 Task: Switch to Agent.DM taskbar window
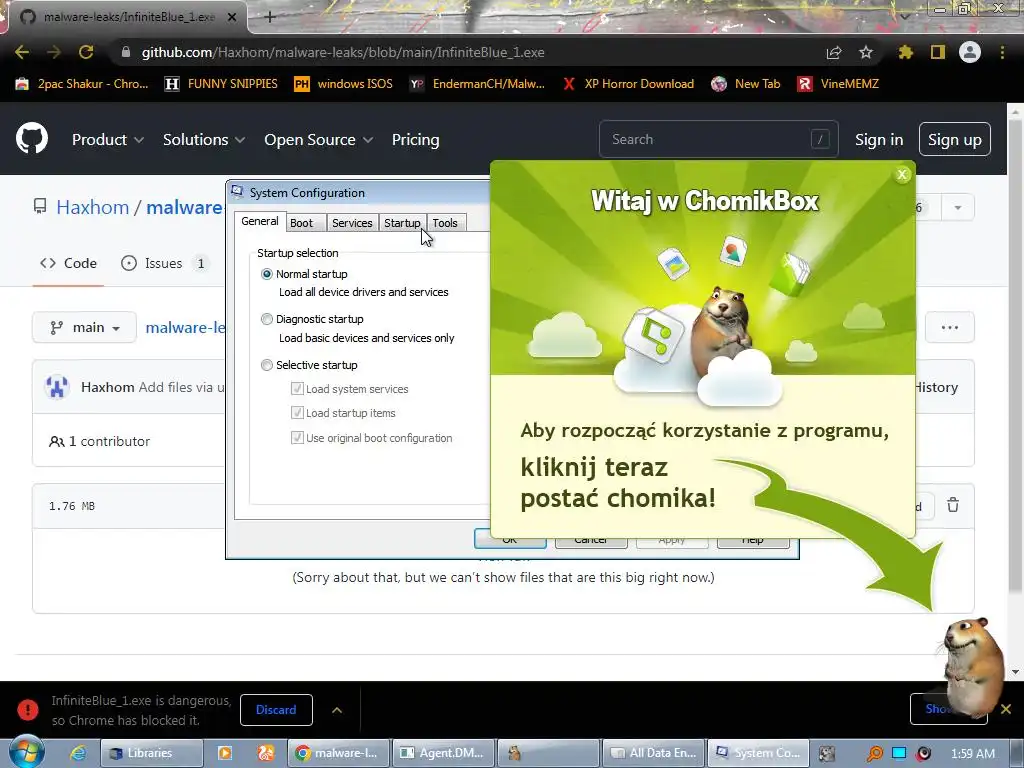[x=442, y=753]
